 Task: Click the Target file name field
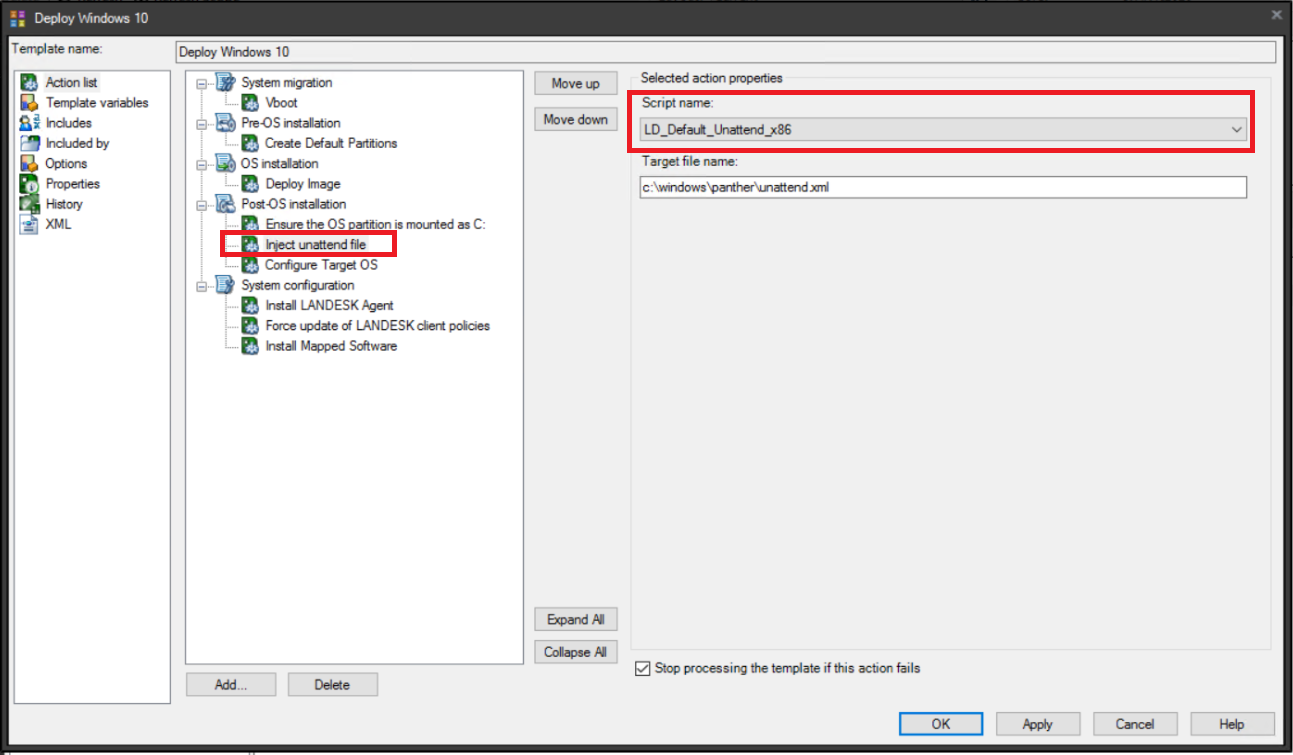[x=943, y=187]
